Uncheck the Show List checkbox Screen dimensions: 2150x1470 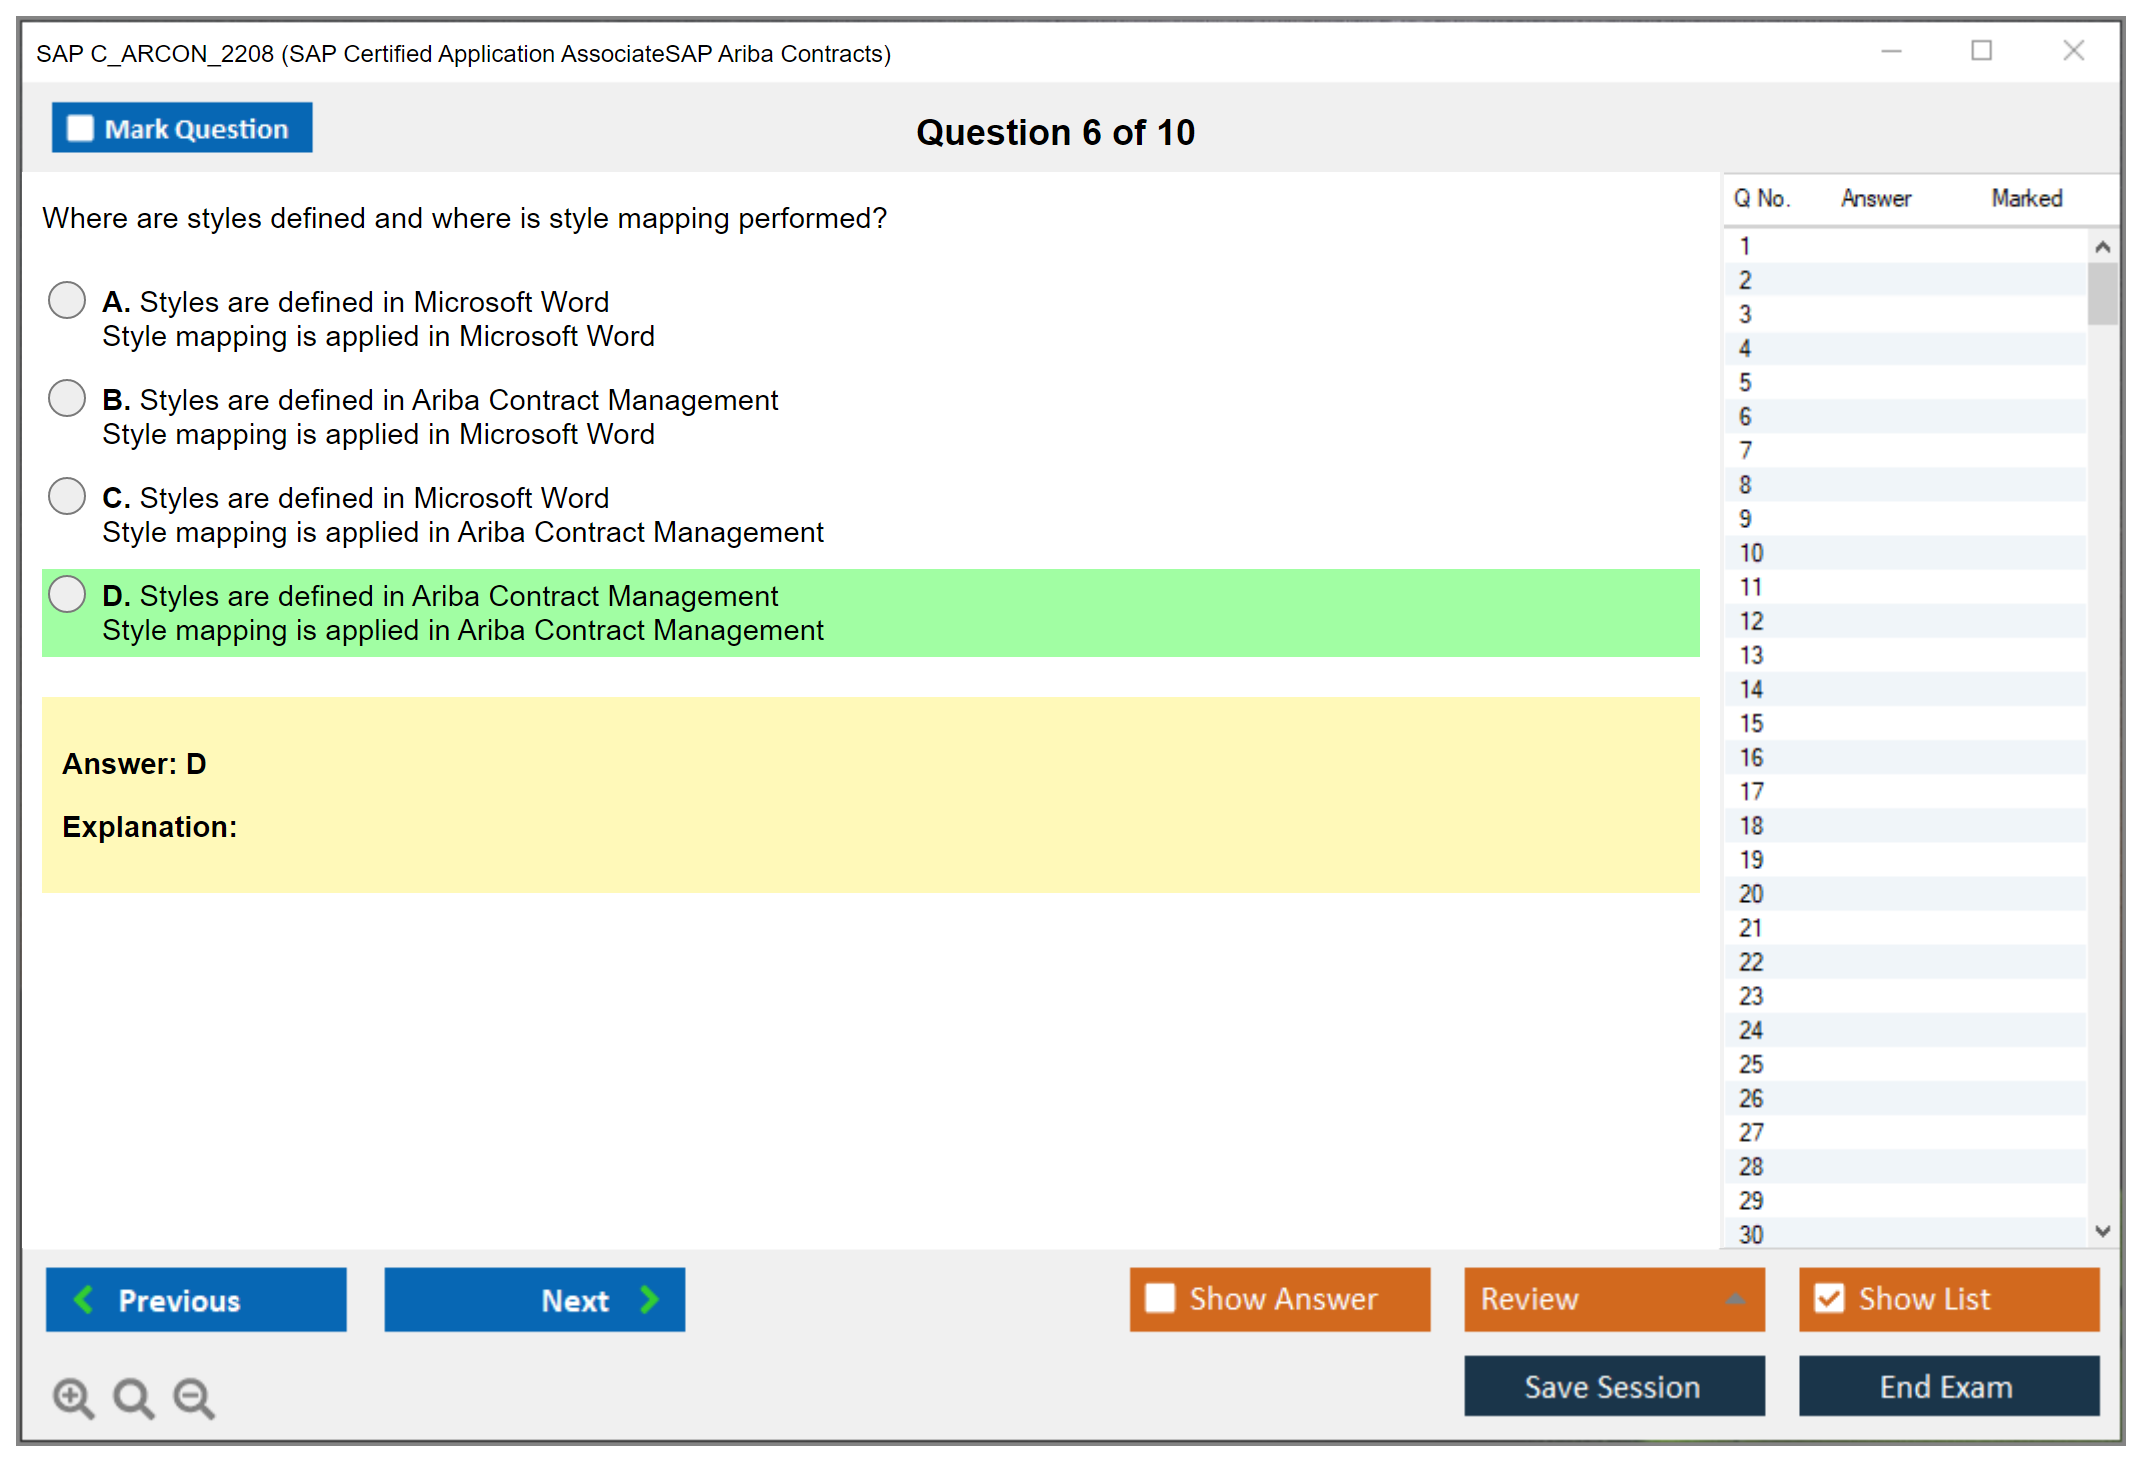pos(1829,1298)
